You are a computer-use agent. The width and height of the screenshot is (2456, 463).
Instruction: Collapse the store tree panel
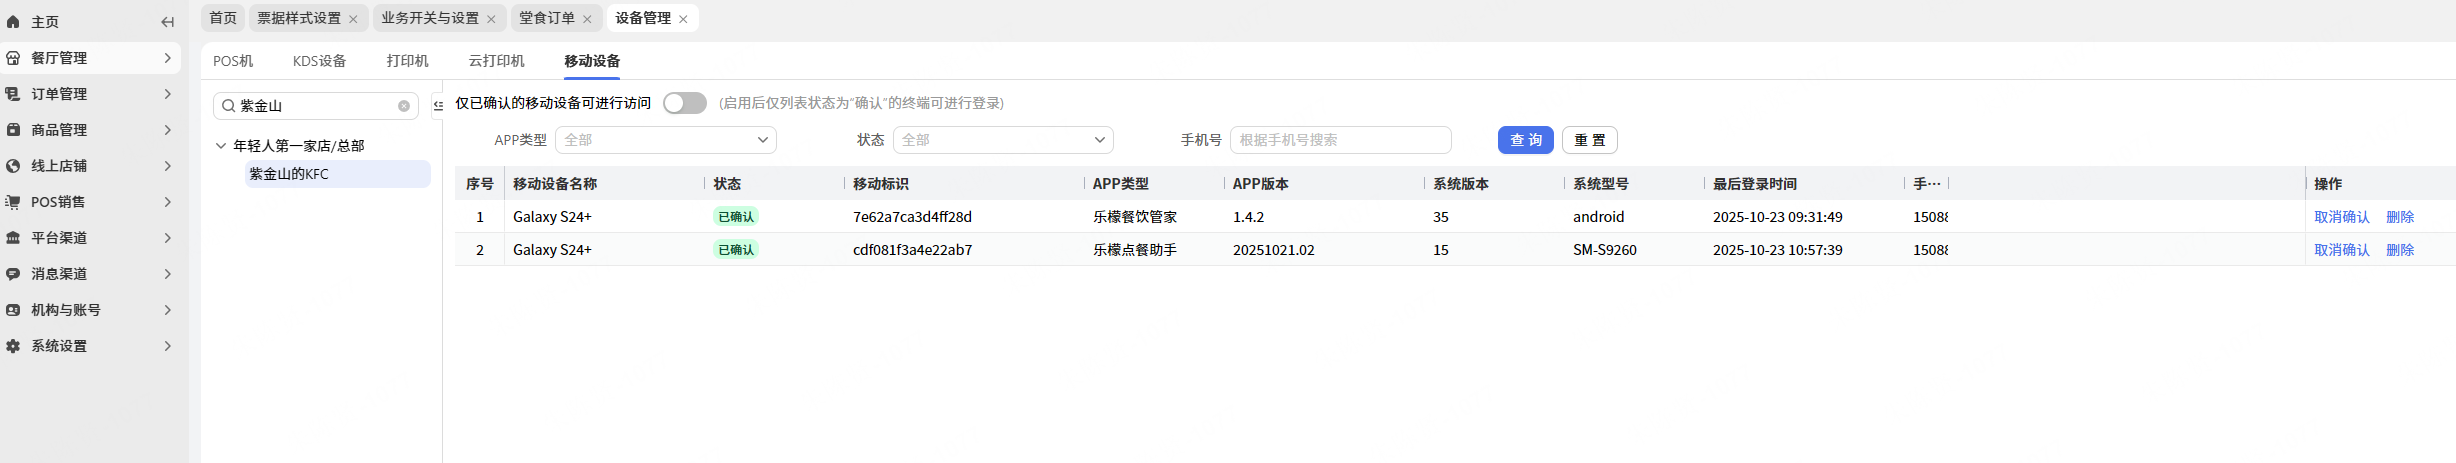click(438, 105)
